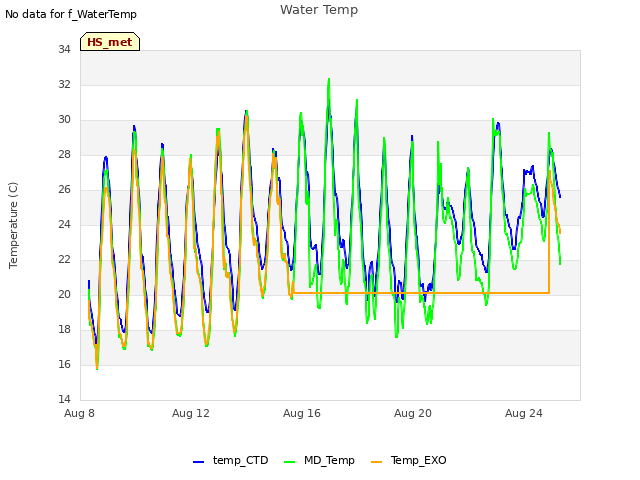Image resolution: width=640 pixels, height=480 pixels.
Task: Click the Aug 16 x-axis label
Action: click(x=302, y=413)
